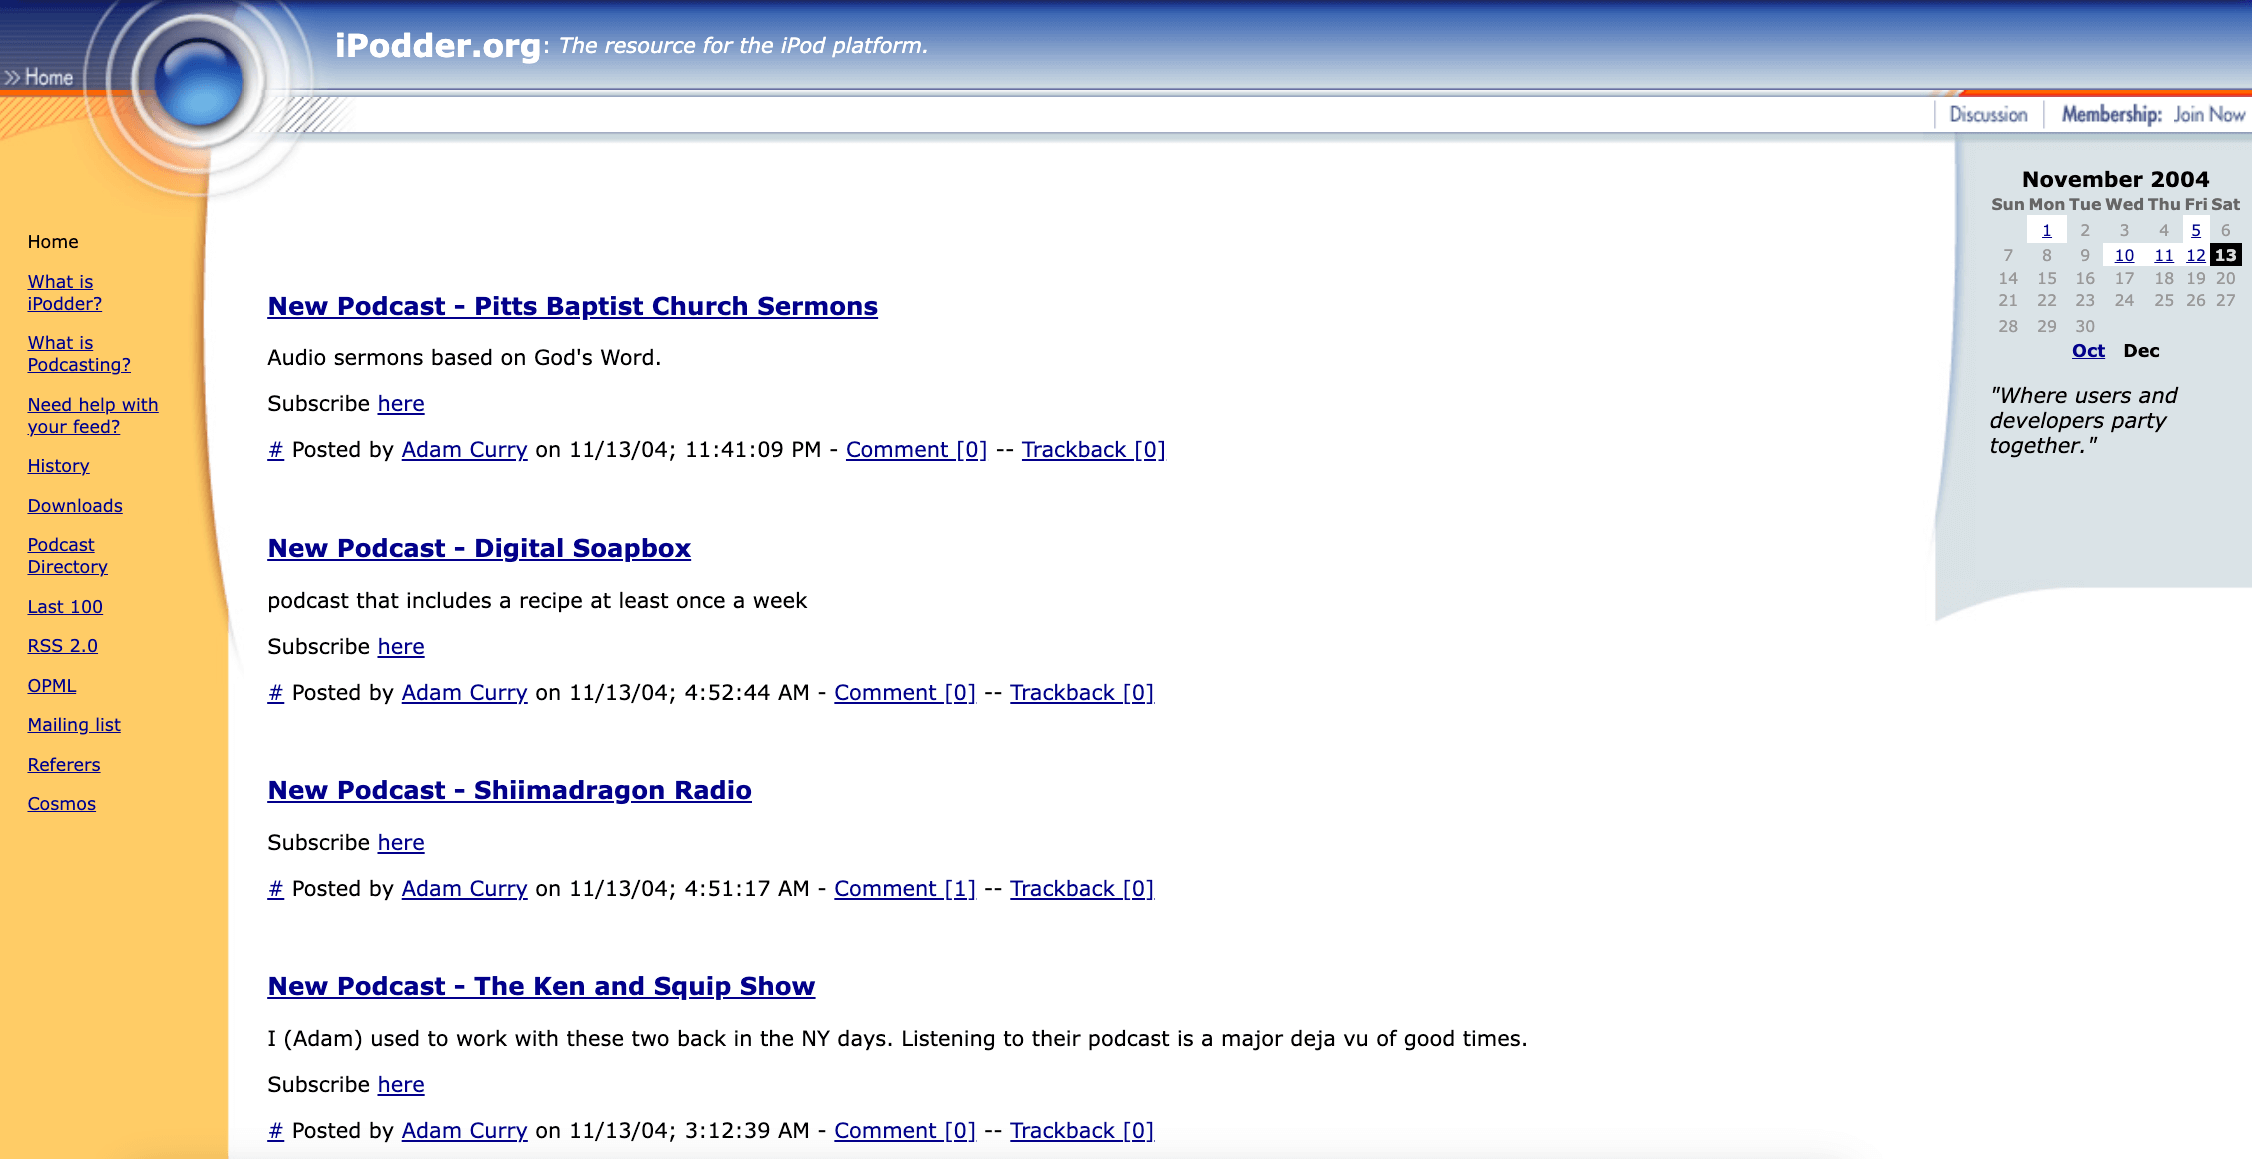
Task: Click # permalink for Shiimadragon Radio post
Action: 275,889
